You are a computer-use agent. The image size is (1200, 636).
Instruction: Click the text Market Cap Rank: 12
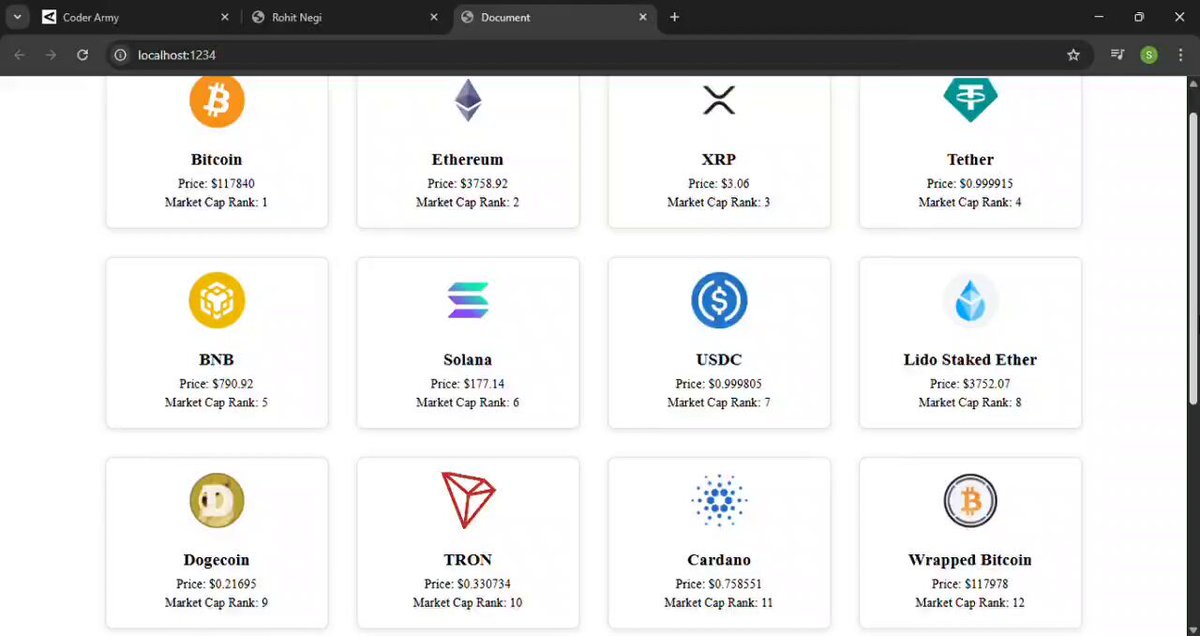(x=970, y=603)
